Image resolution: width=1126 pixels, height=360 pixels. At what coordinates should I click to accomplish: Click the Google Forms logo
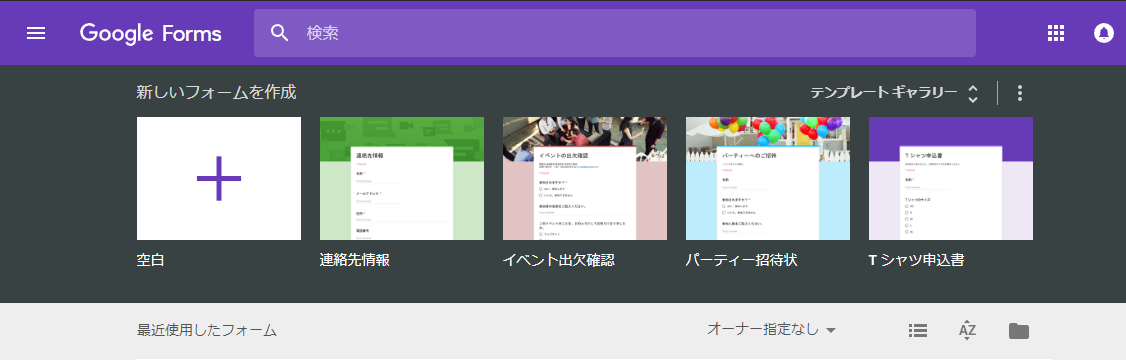[151, 33]
